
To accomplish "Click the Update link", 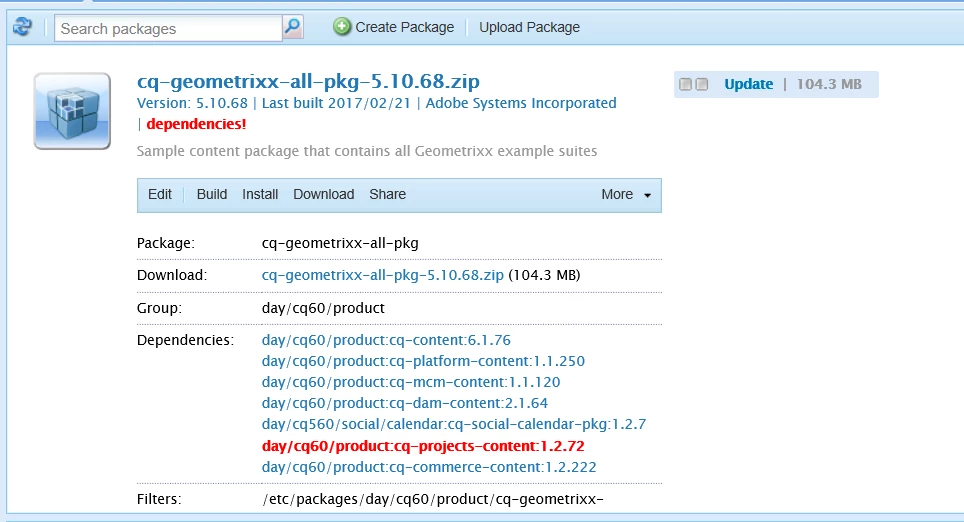I will click(x=748, y=84).
